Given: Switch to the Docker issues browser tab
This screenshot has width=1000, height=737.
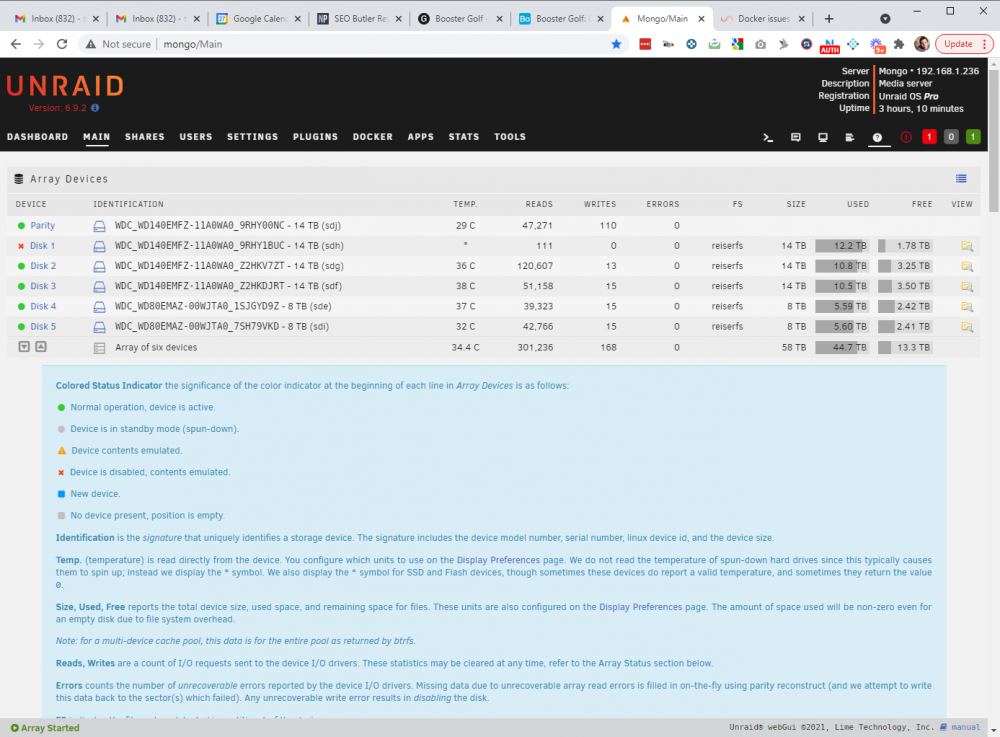Looking at the screenshot, I should pos(763,18).
